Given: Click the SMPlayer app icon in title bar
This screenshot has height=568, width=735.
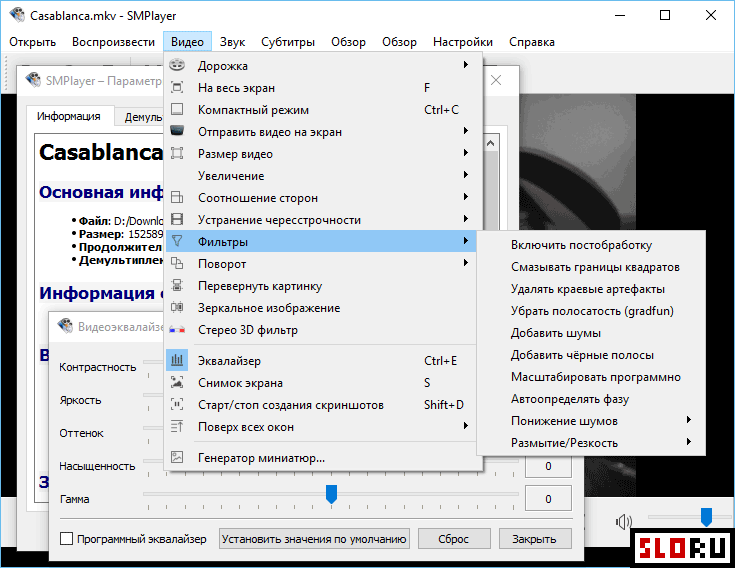Looking at the screenshot, I should click(x=17, y=15).
